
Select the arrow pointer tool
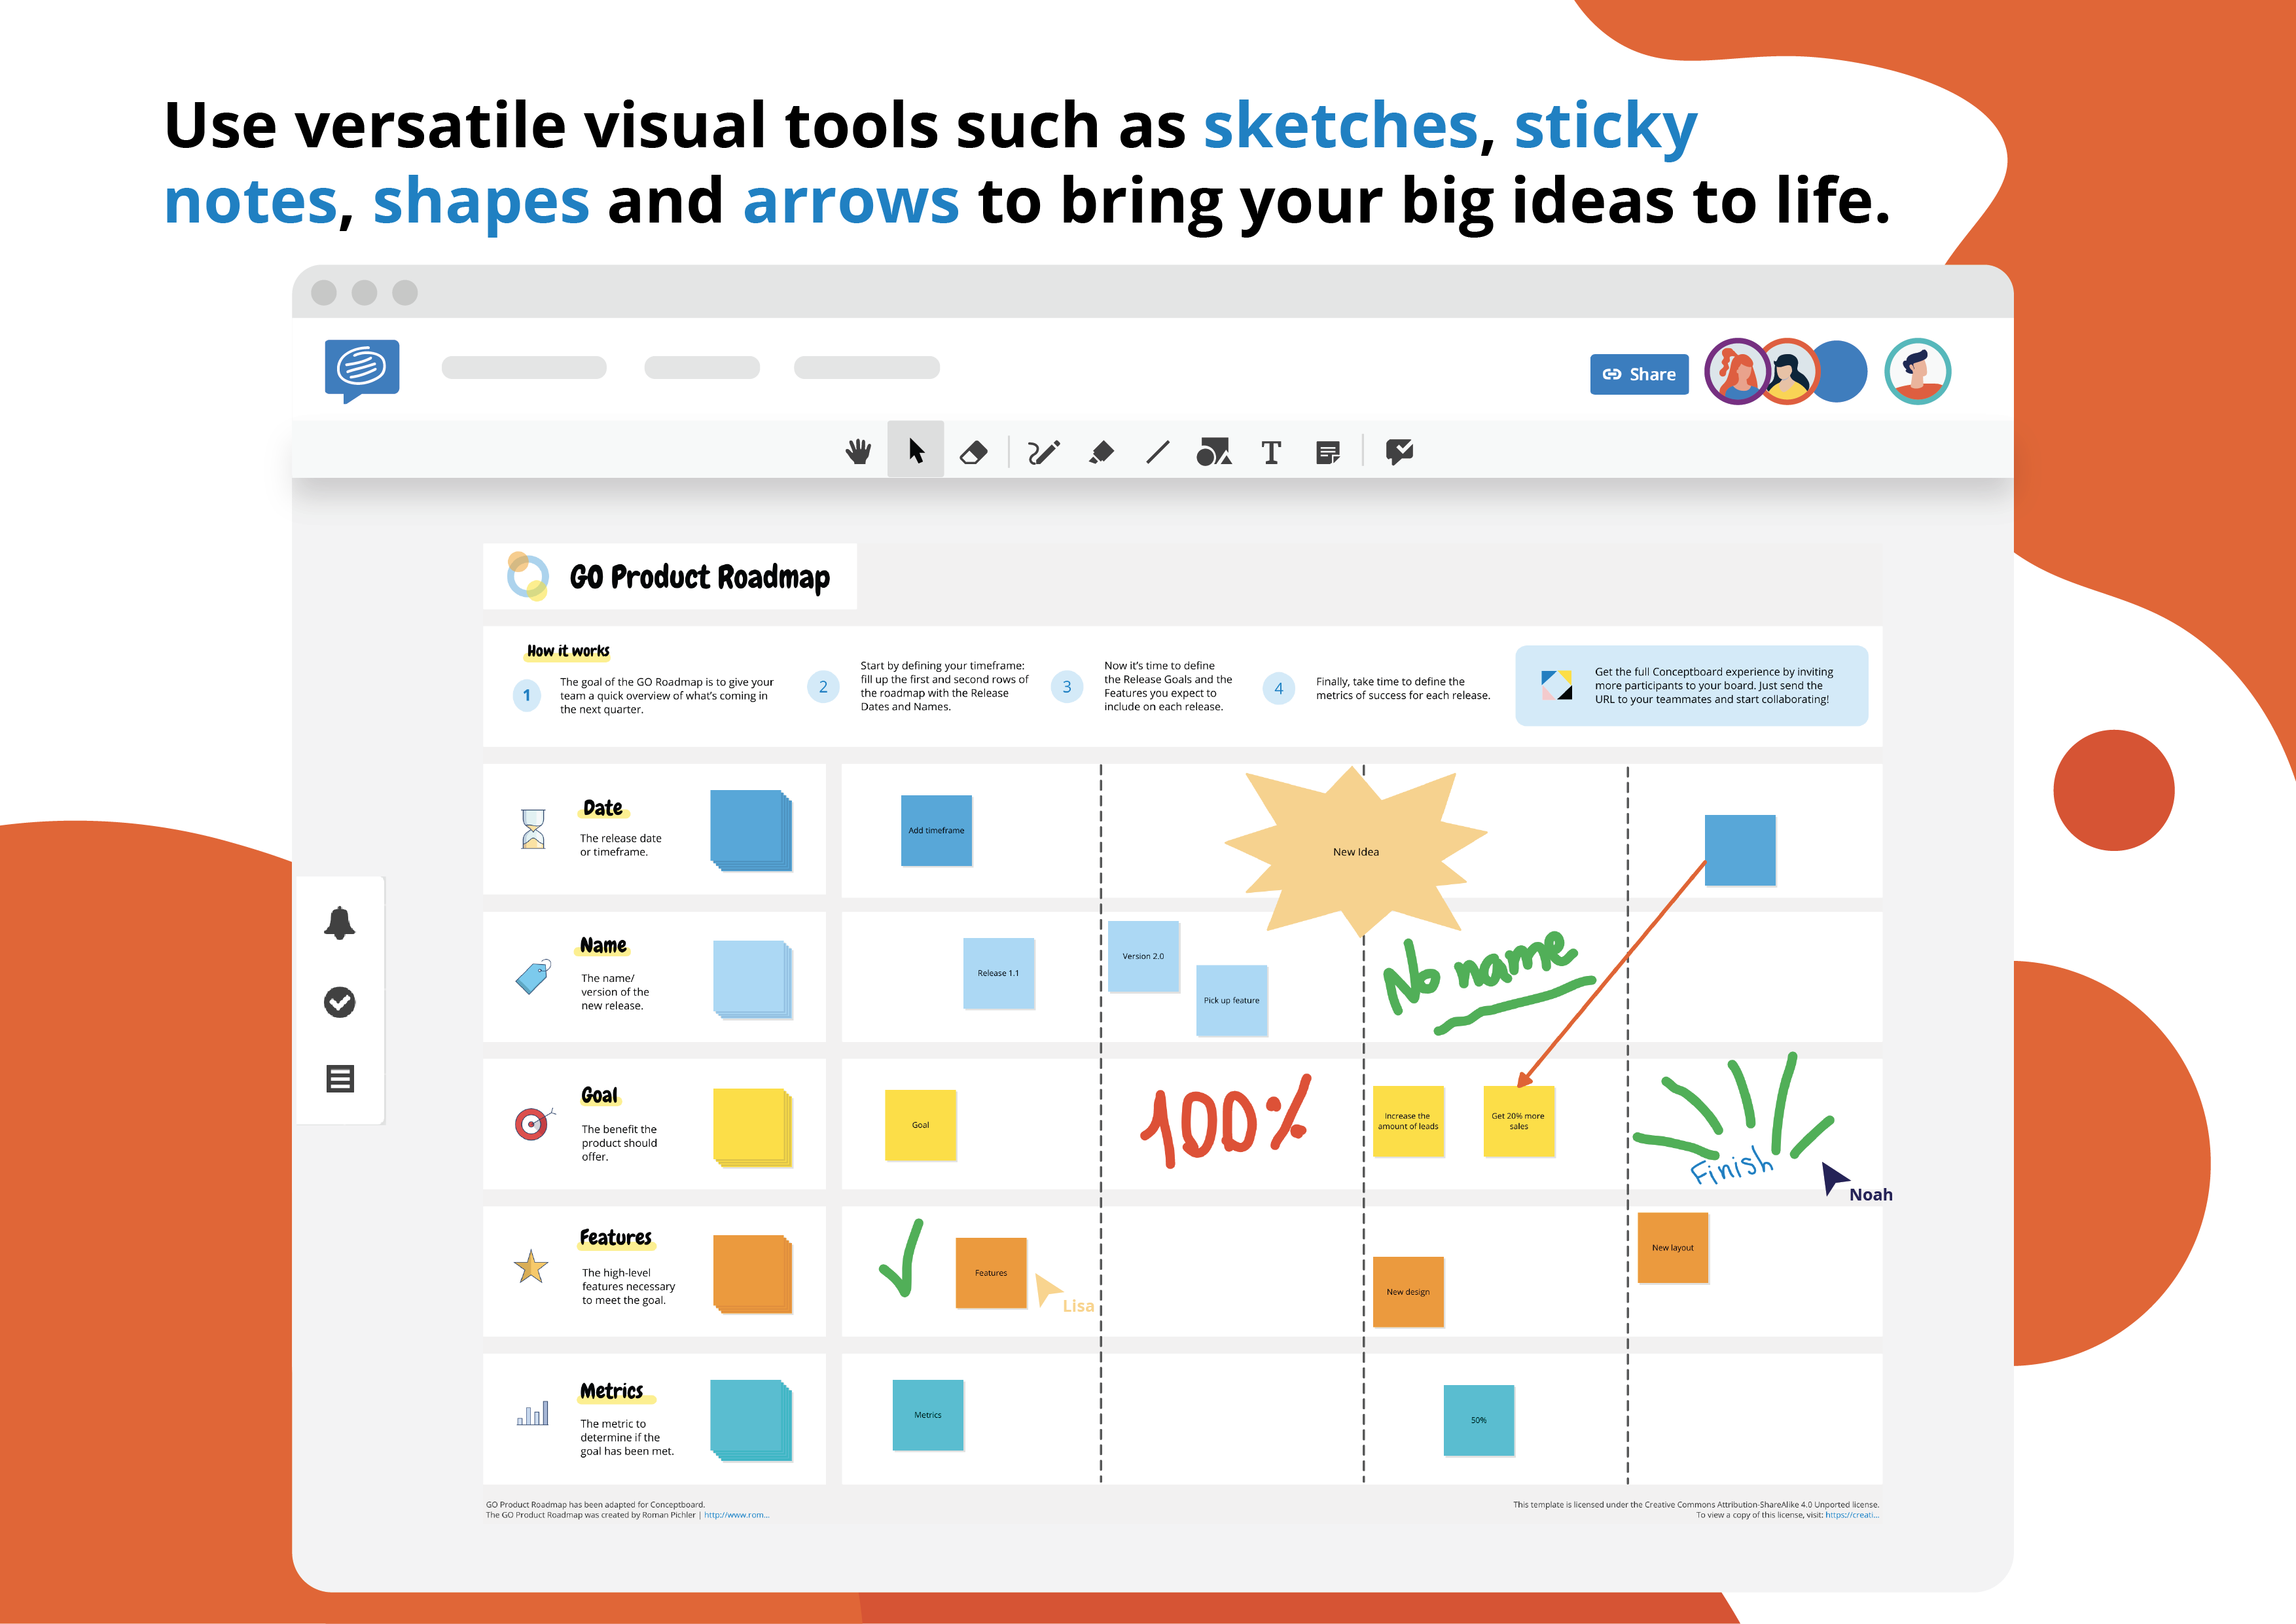click(916, 451)
